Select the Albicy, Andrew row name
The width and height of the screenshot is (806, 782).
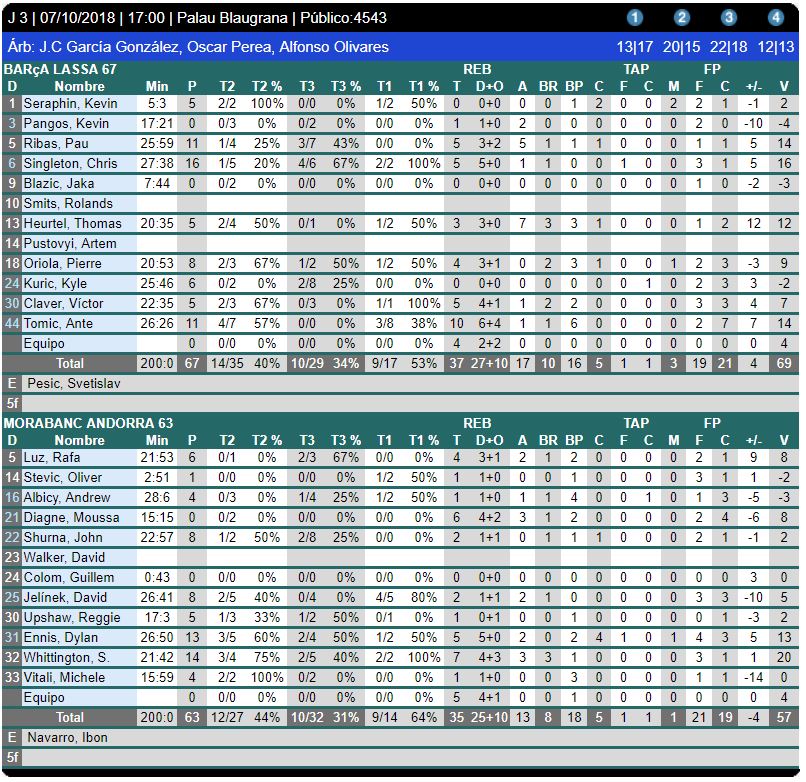pyautogui.click(x=67, y=498)
